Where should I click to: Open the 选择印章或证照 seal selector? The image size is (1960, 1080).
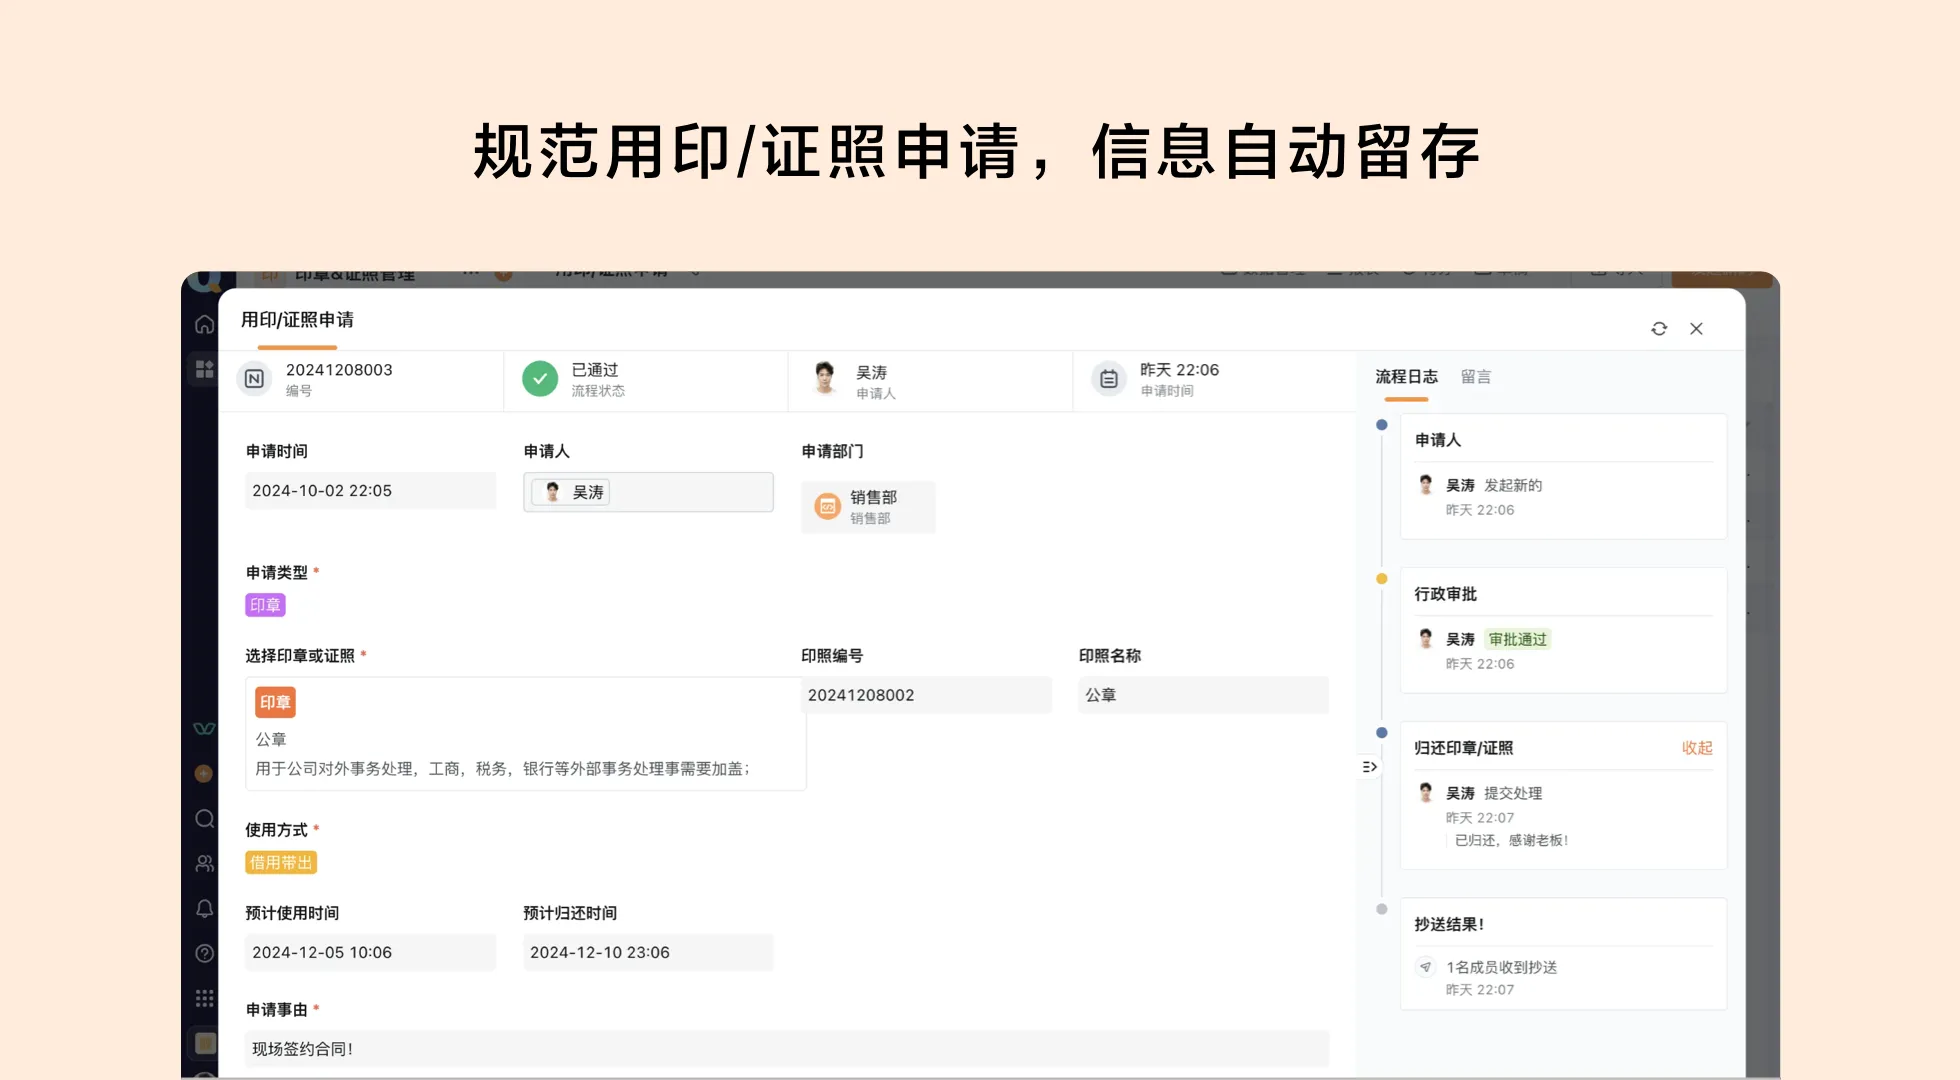click(524, 733)
